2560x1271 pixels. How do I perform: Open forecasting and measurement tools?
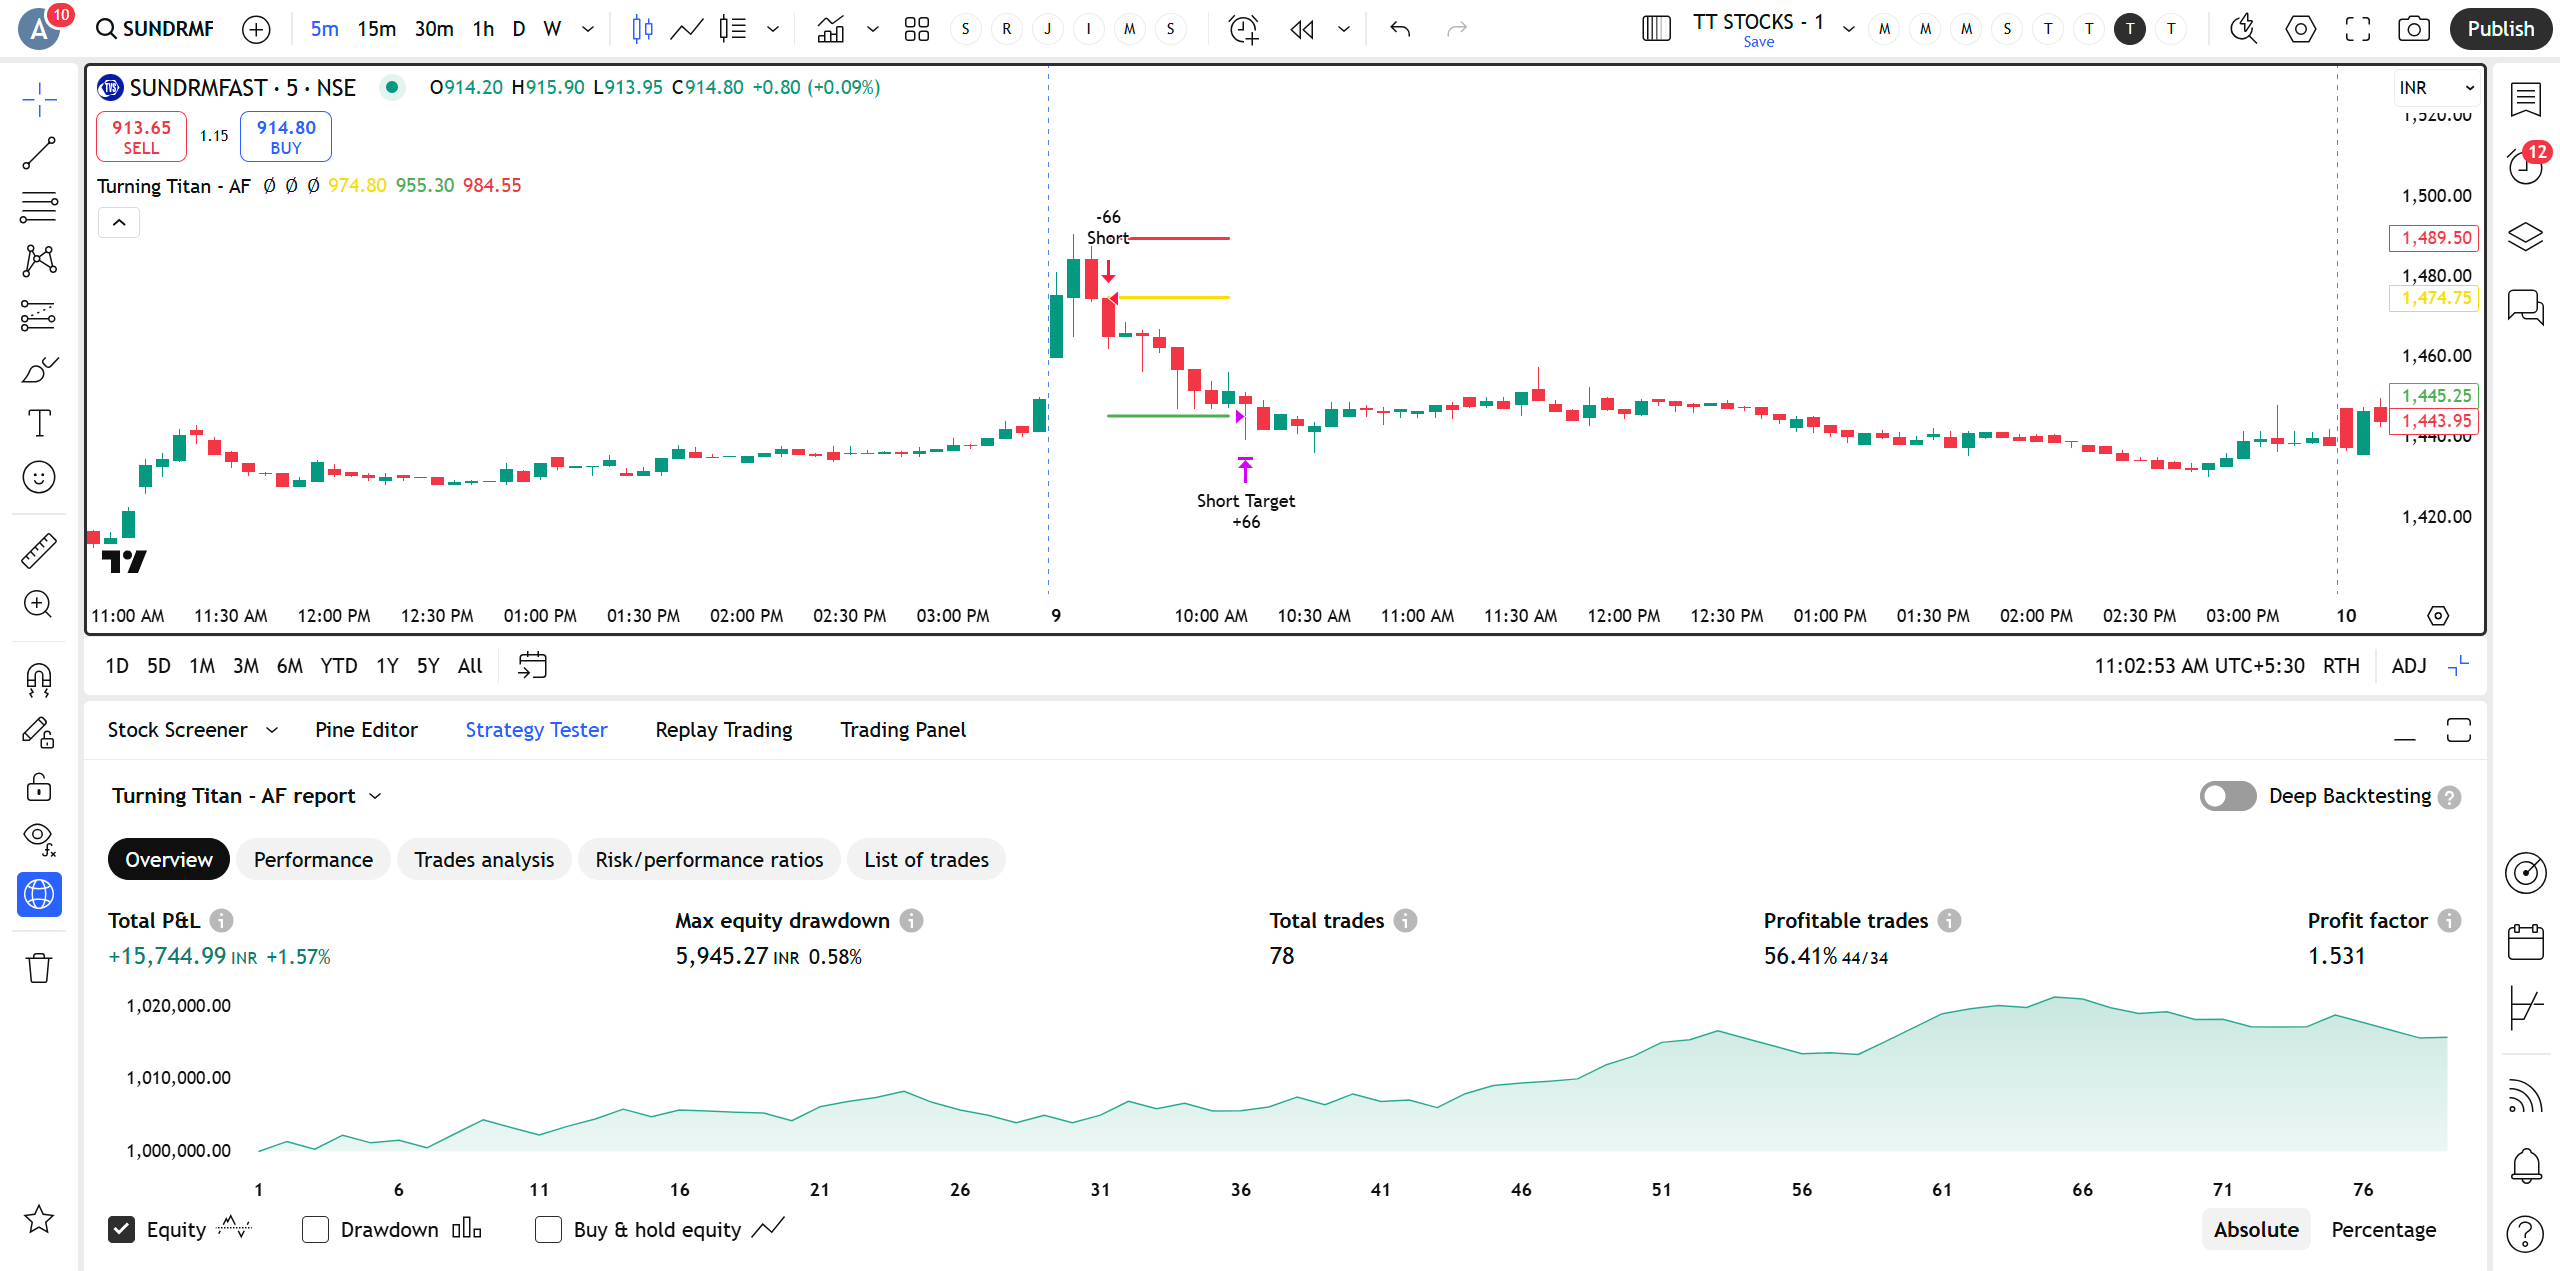(39, 316)
